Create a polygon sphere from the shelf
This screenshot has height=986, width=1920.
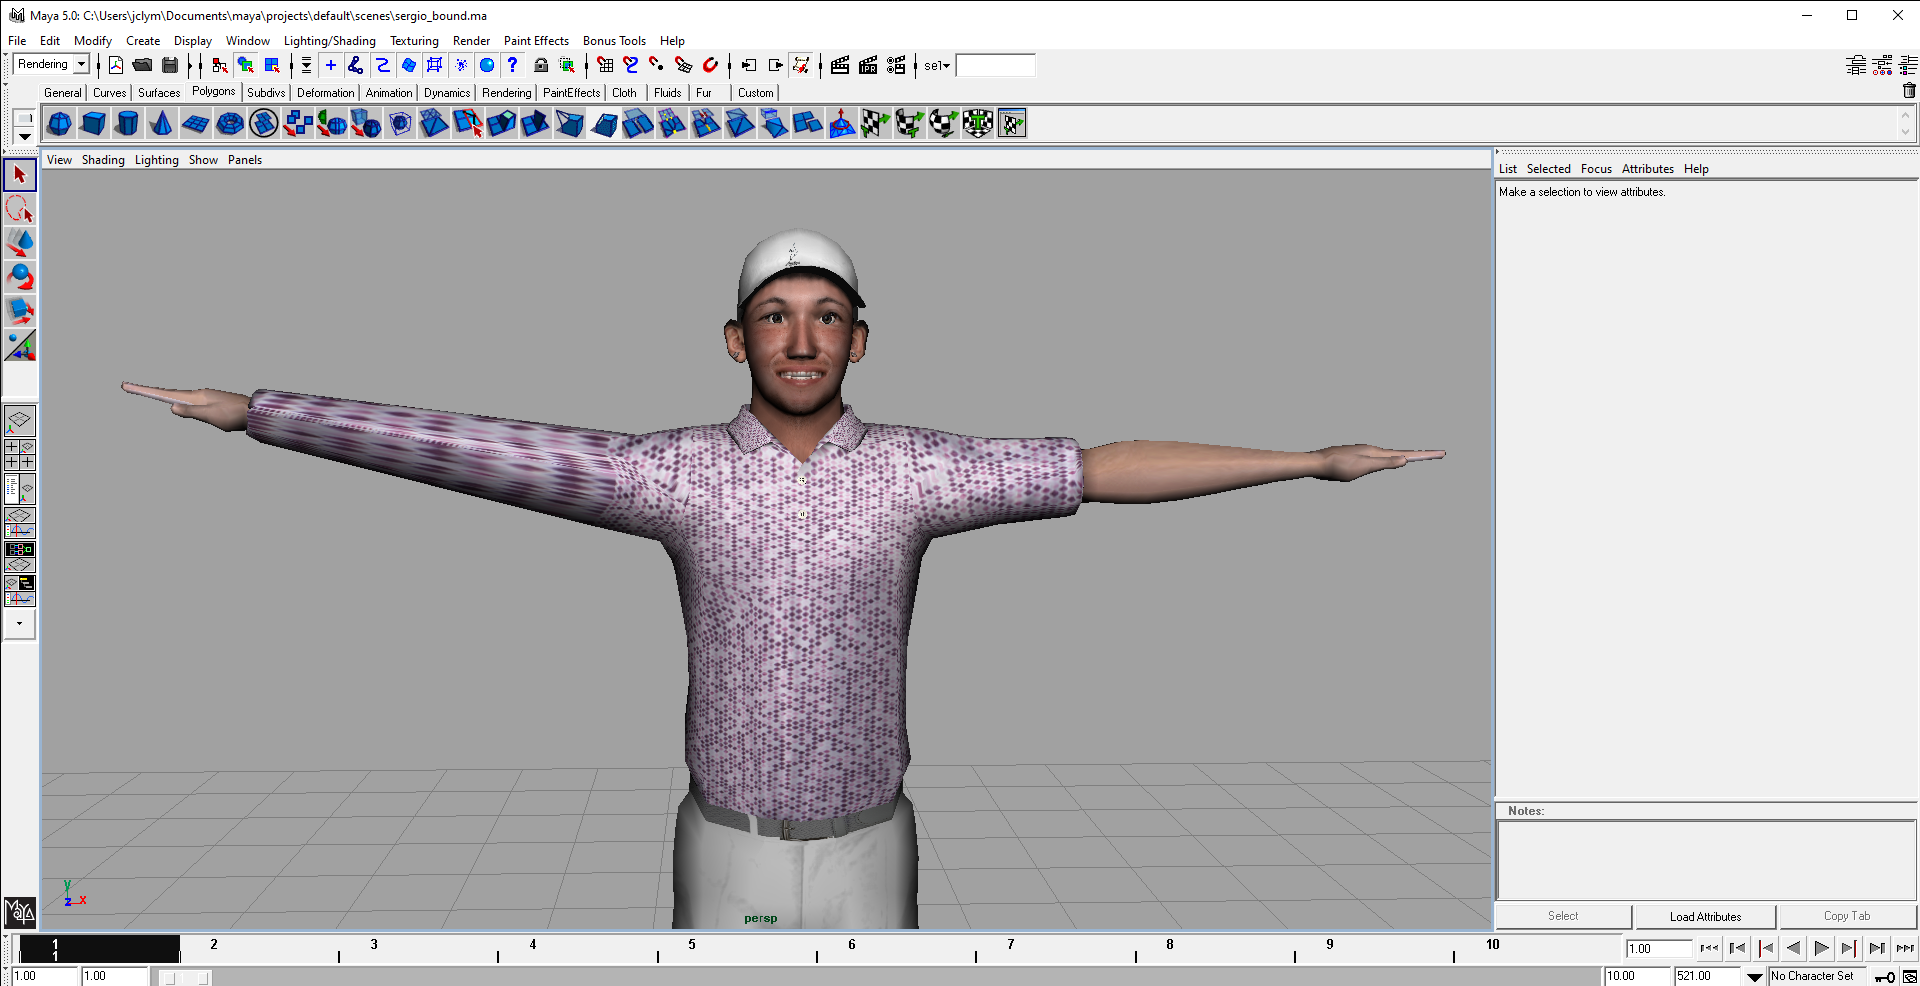point(58,123)
